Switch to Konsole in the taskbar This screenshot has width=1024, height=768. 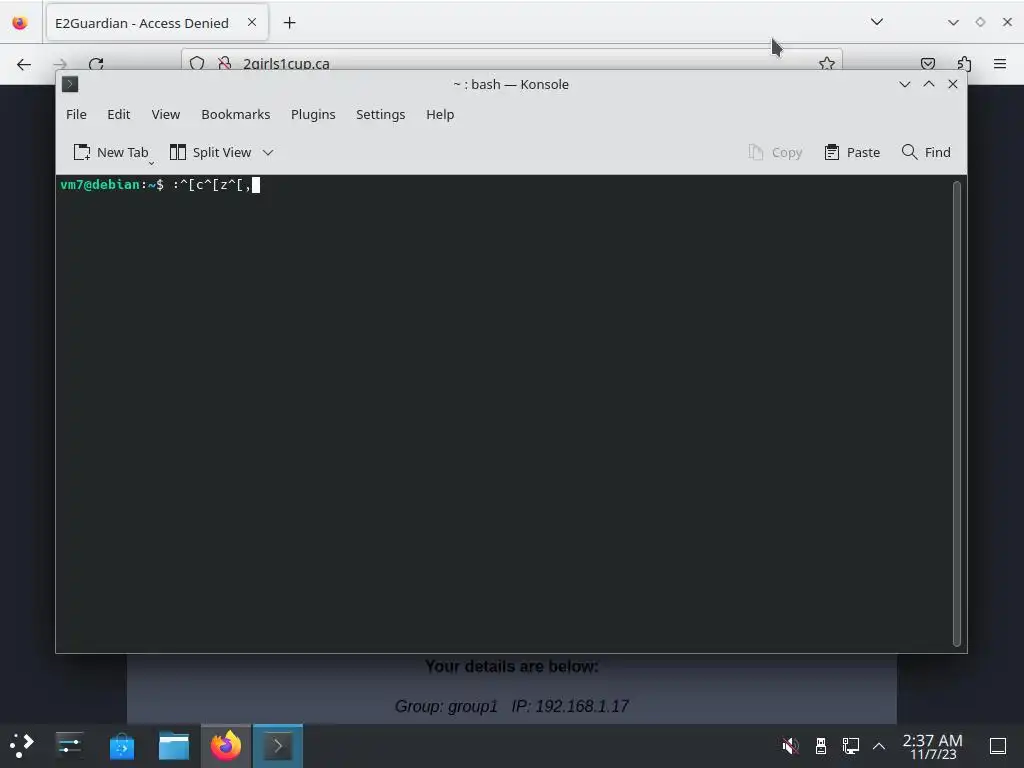(x=278, y=746)
